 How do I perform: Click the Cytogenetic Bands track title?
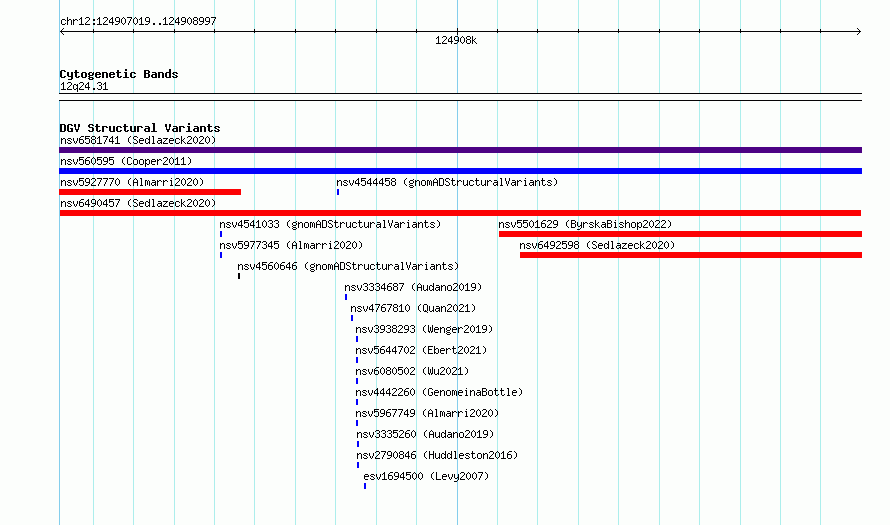(119, 74)
